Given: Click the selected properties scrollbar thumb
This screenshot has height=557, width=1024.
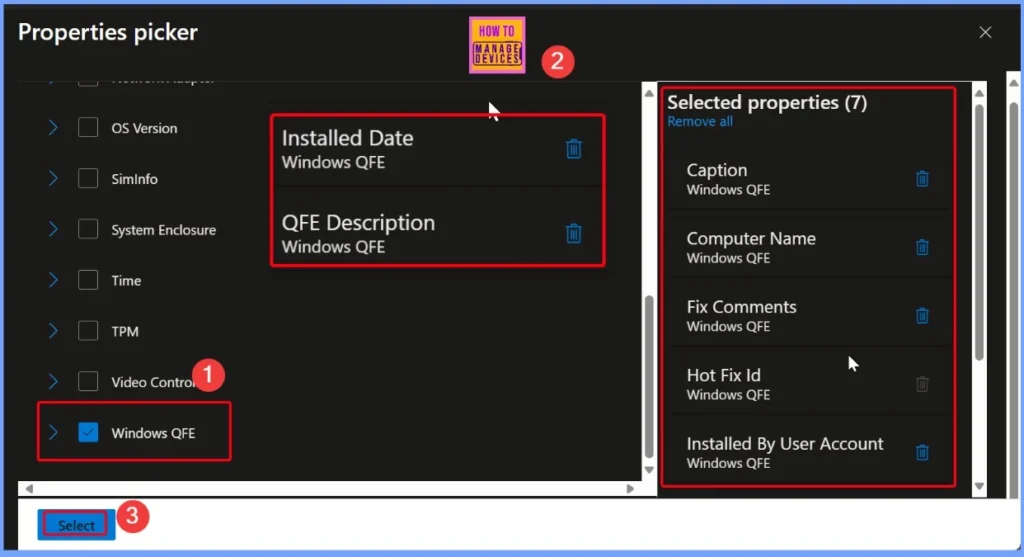Looking at the screenshot, I should (979, 232).
